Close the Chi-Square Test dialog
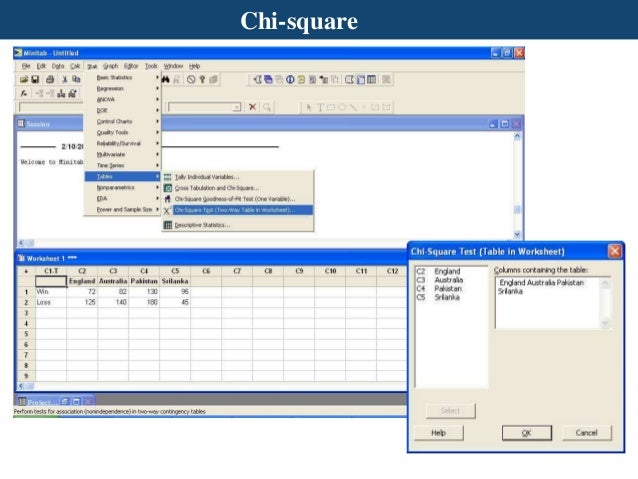Viewport: 638px width, 479px height. pyautogui.click(x=614, y=252)
